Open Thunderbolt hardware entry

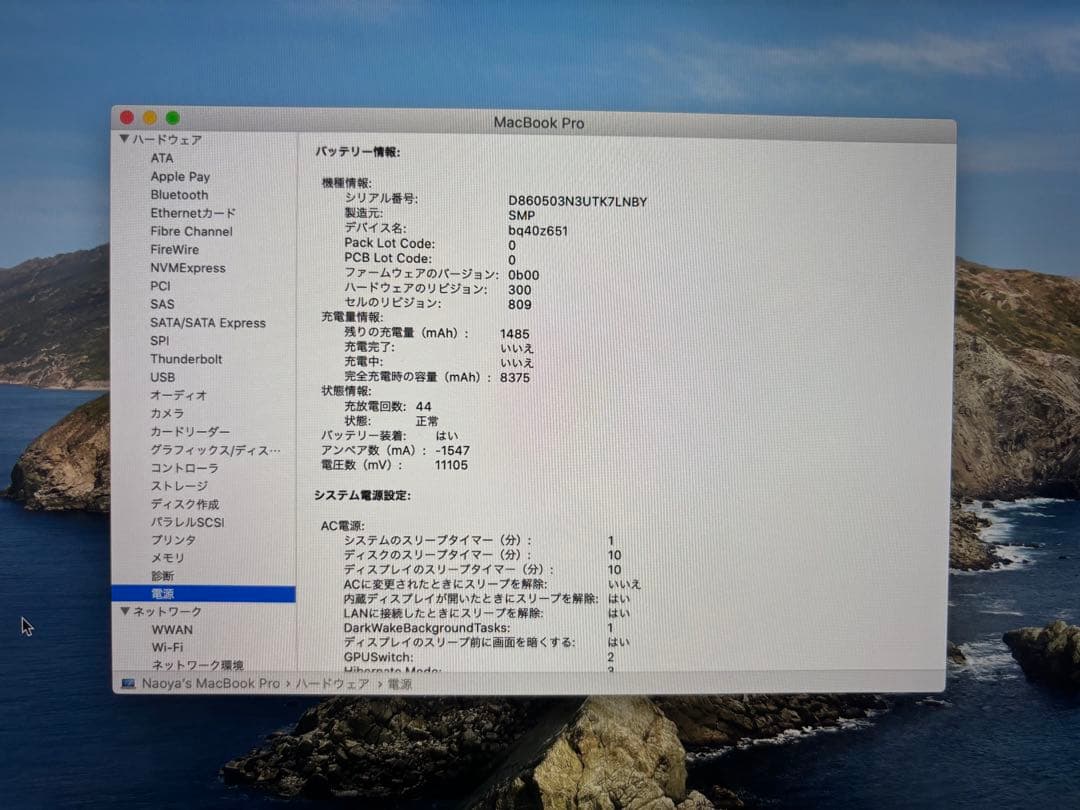coord(186,359)
